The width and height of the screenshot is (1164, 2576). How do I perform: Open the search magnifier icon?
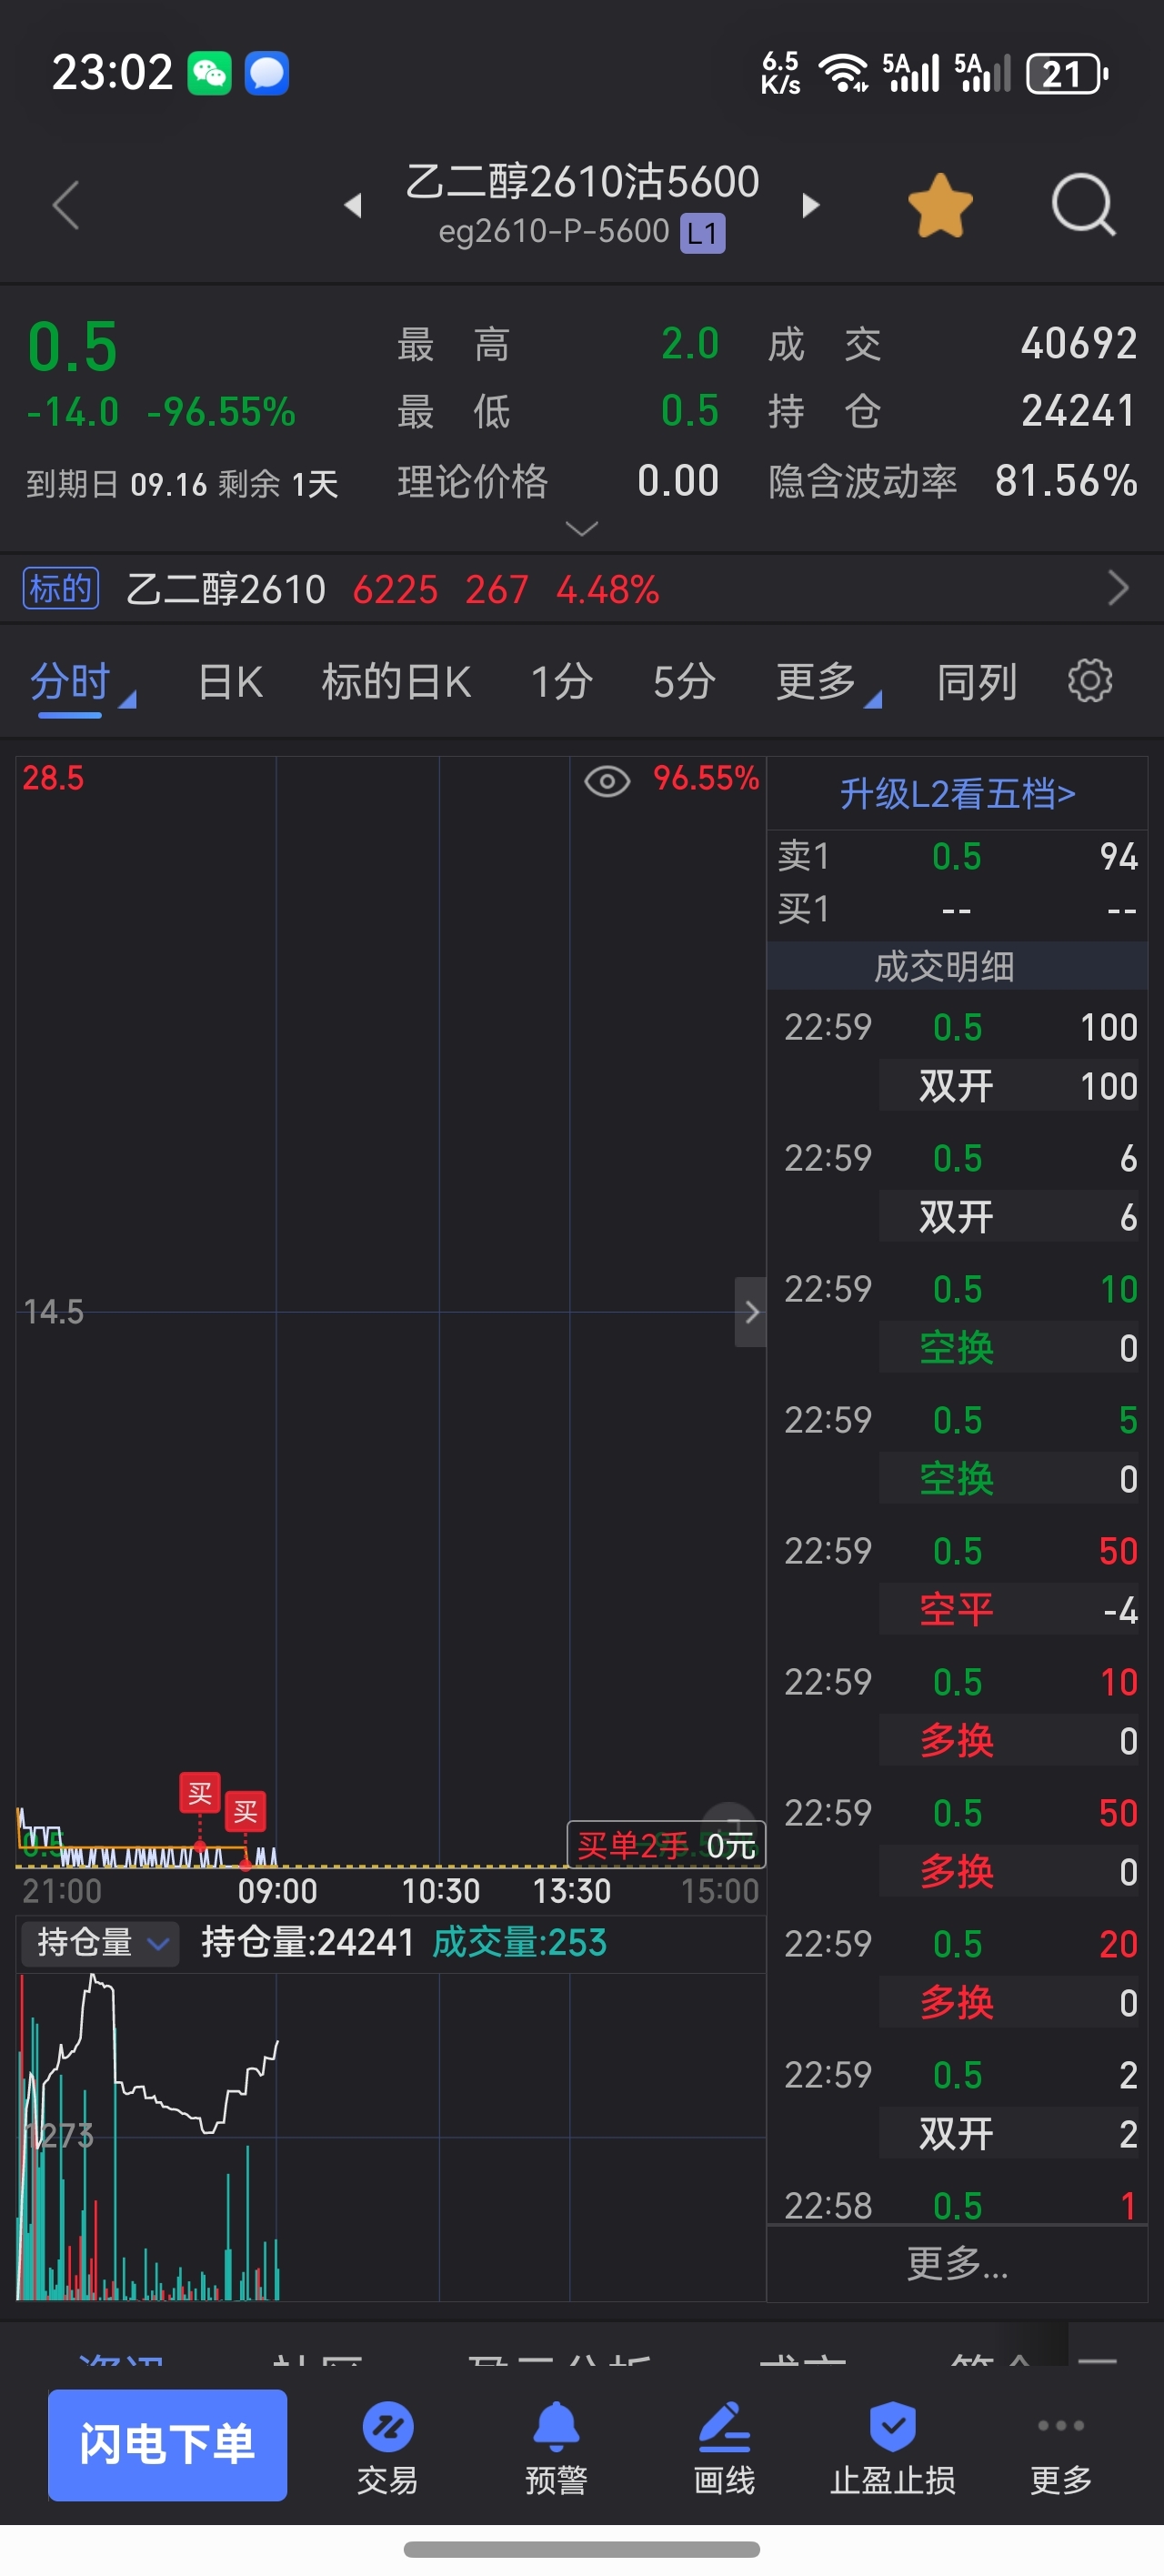1083,204
